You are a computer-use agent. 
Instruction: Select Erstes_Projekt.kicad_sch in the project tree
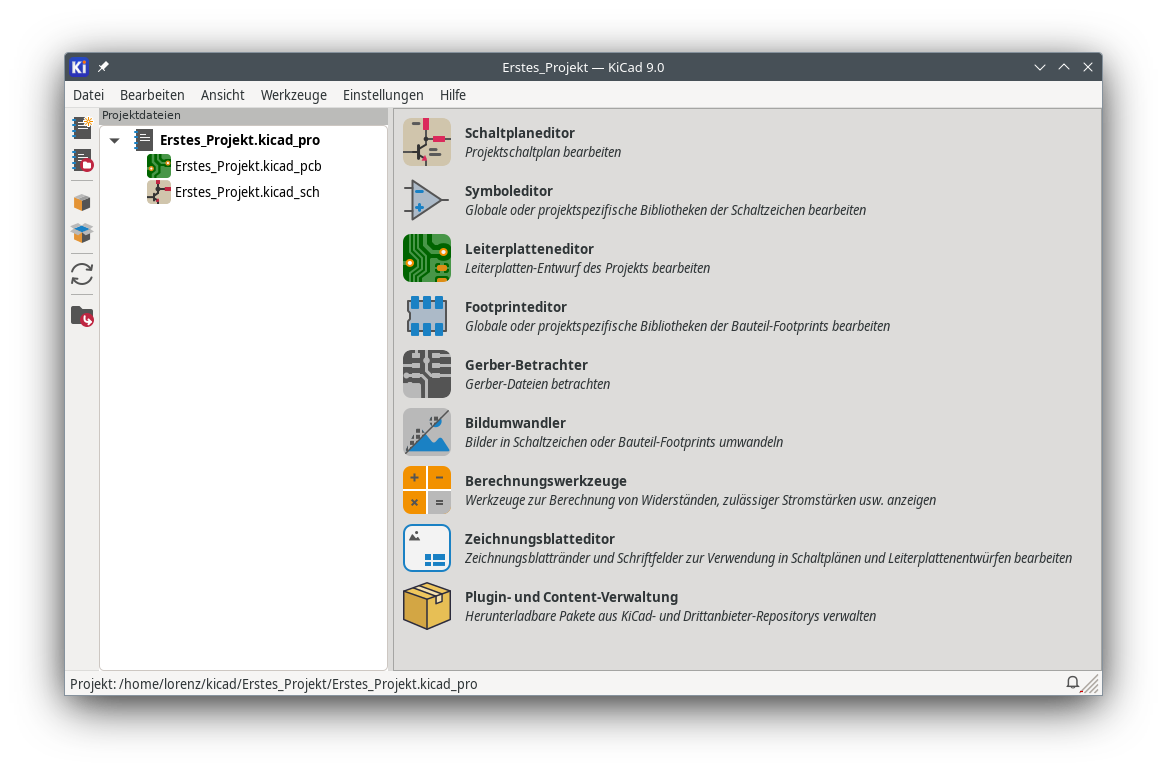(x=247, y=192)
